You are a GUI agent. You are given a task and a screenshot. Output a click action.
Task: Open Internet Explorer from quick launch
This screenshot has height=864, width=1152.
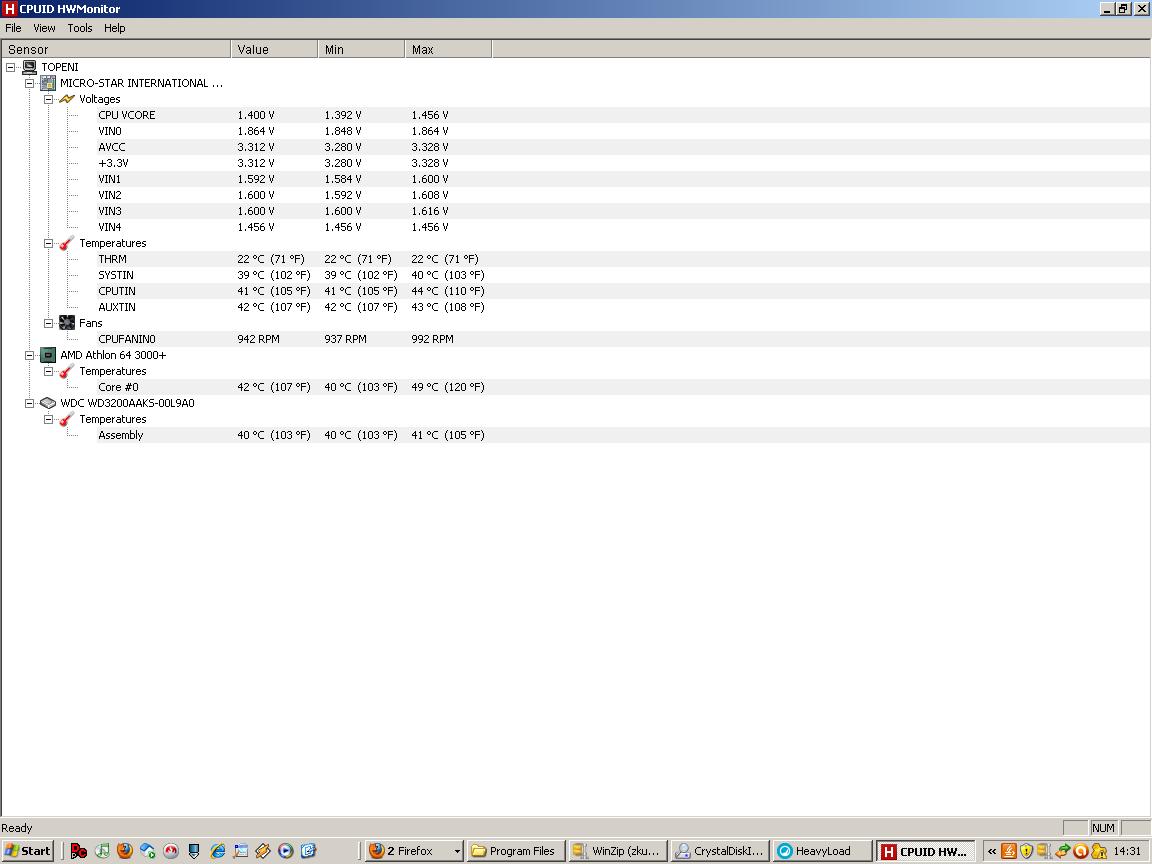click(x=217, y=851)
